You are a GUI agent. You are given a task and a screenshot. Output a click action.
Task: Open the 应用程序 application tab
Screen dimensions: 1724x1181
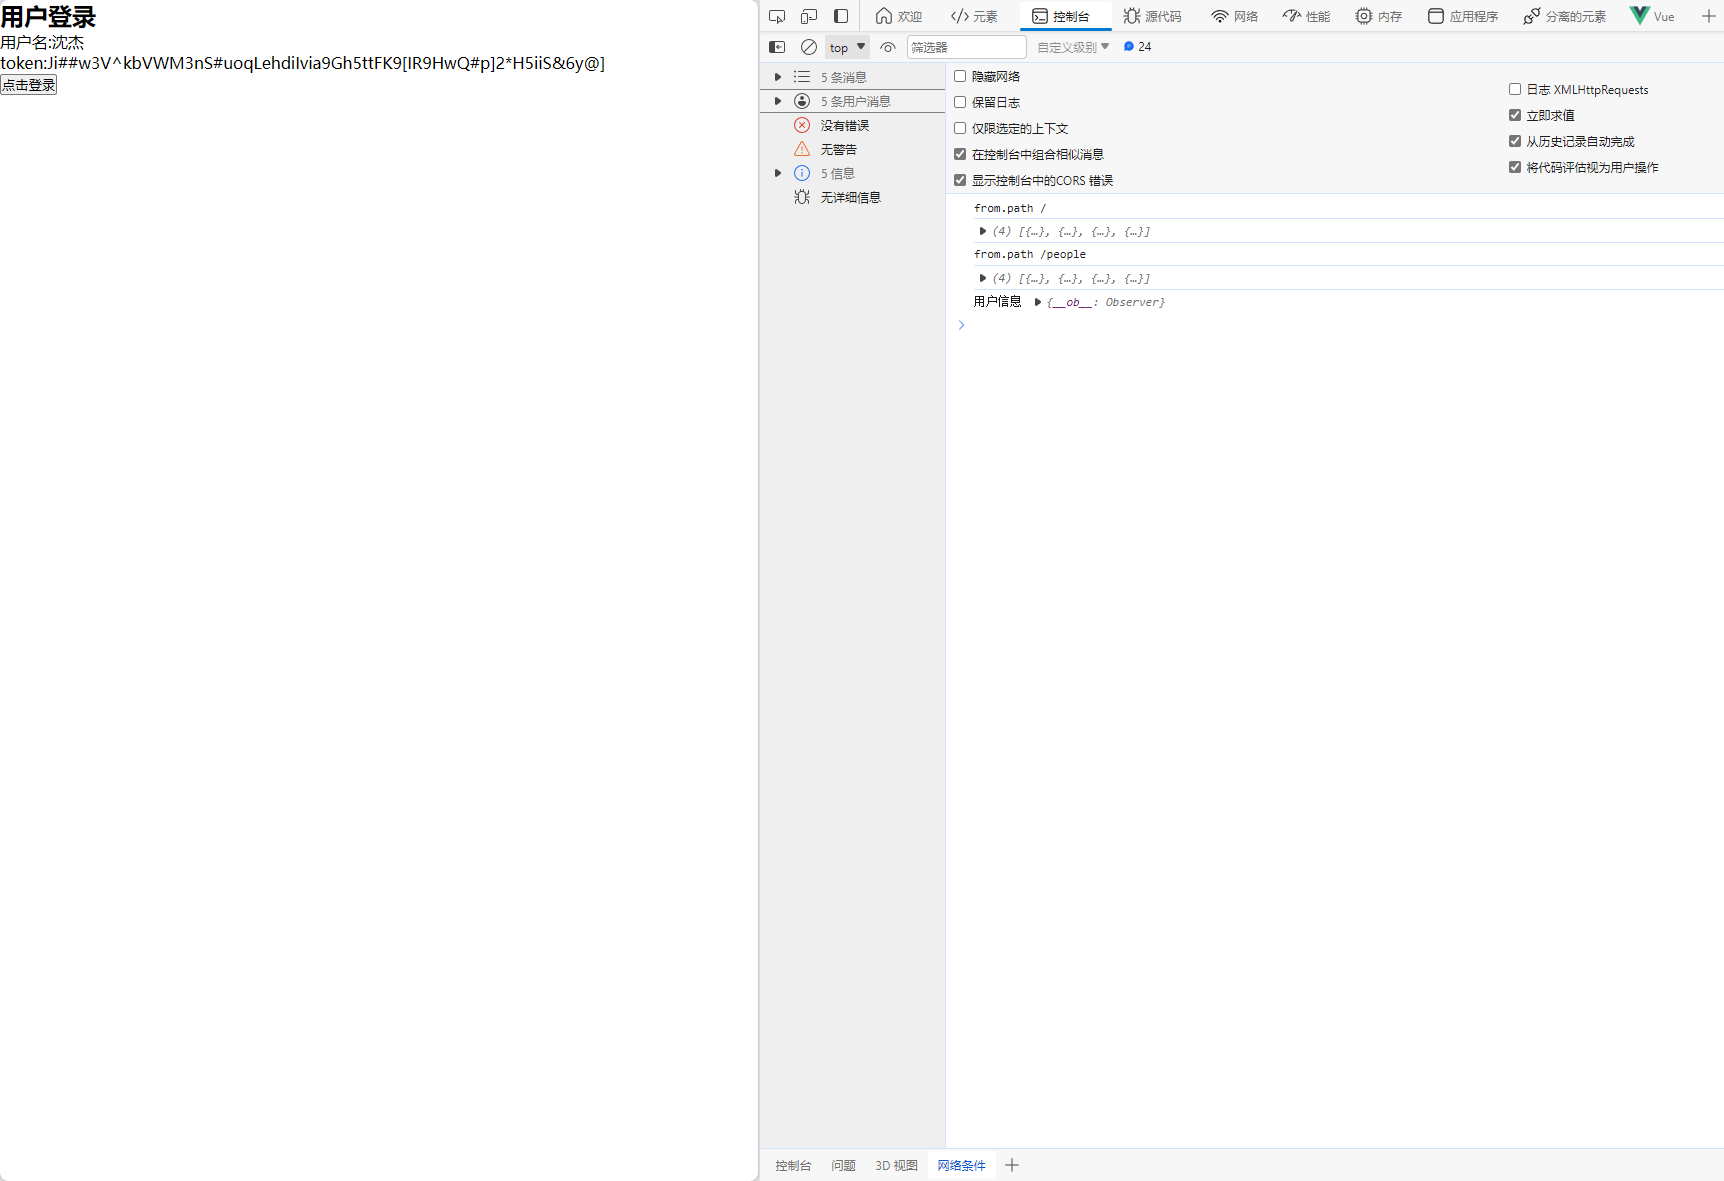point(1463,16)
